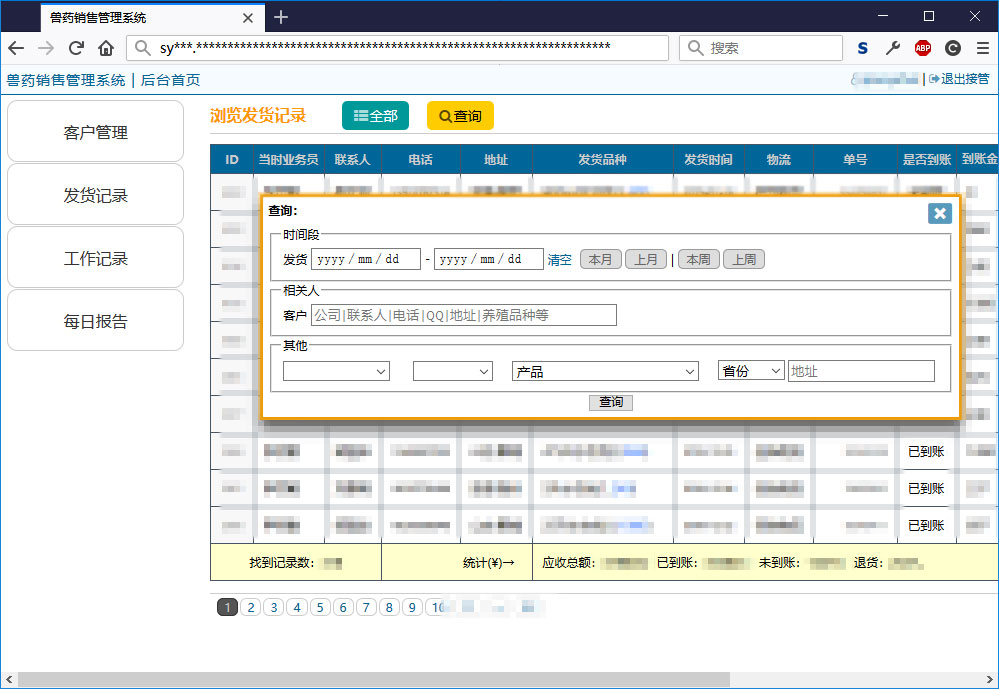Viewport: 999px width, 689px height.
Task: Go to page 8
Action: (x=389, y=607)
